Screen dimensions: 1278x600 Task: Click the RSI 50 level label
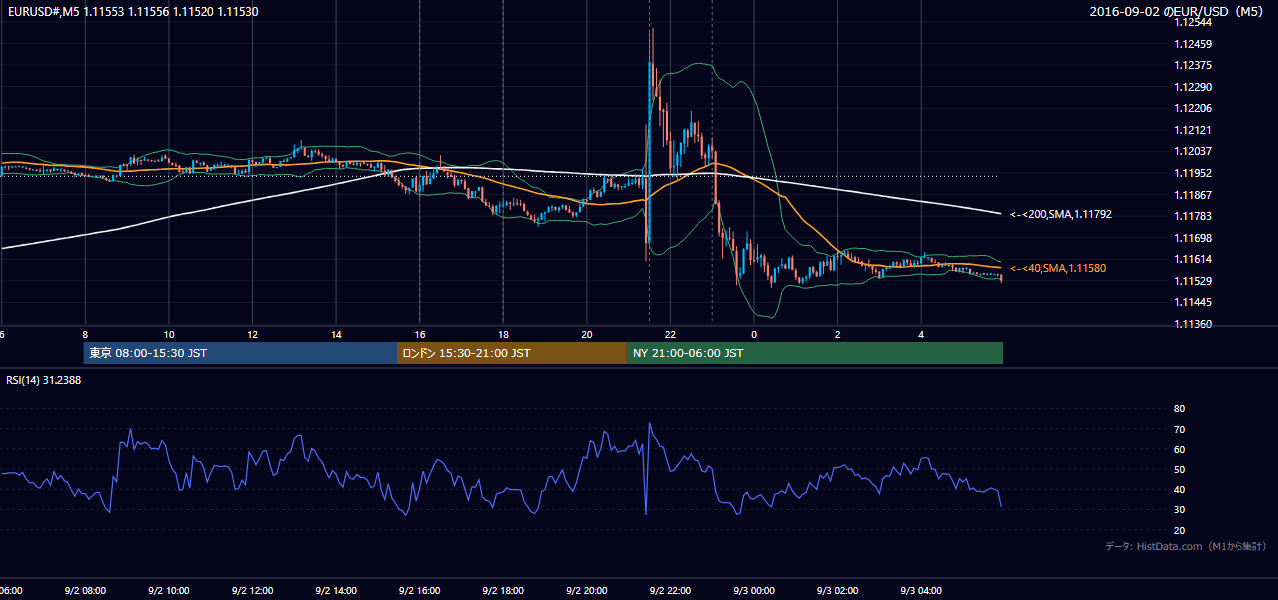[x=1179, y=469]
